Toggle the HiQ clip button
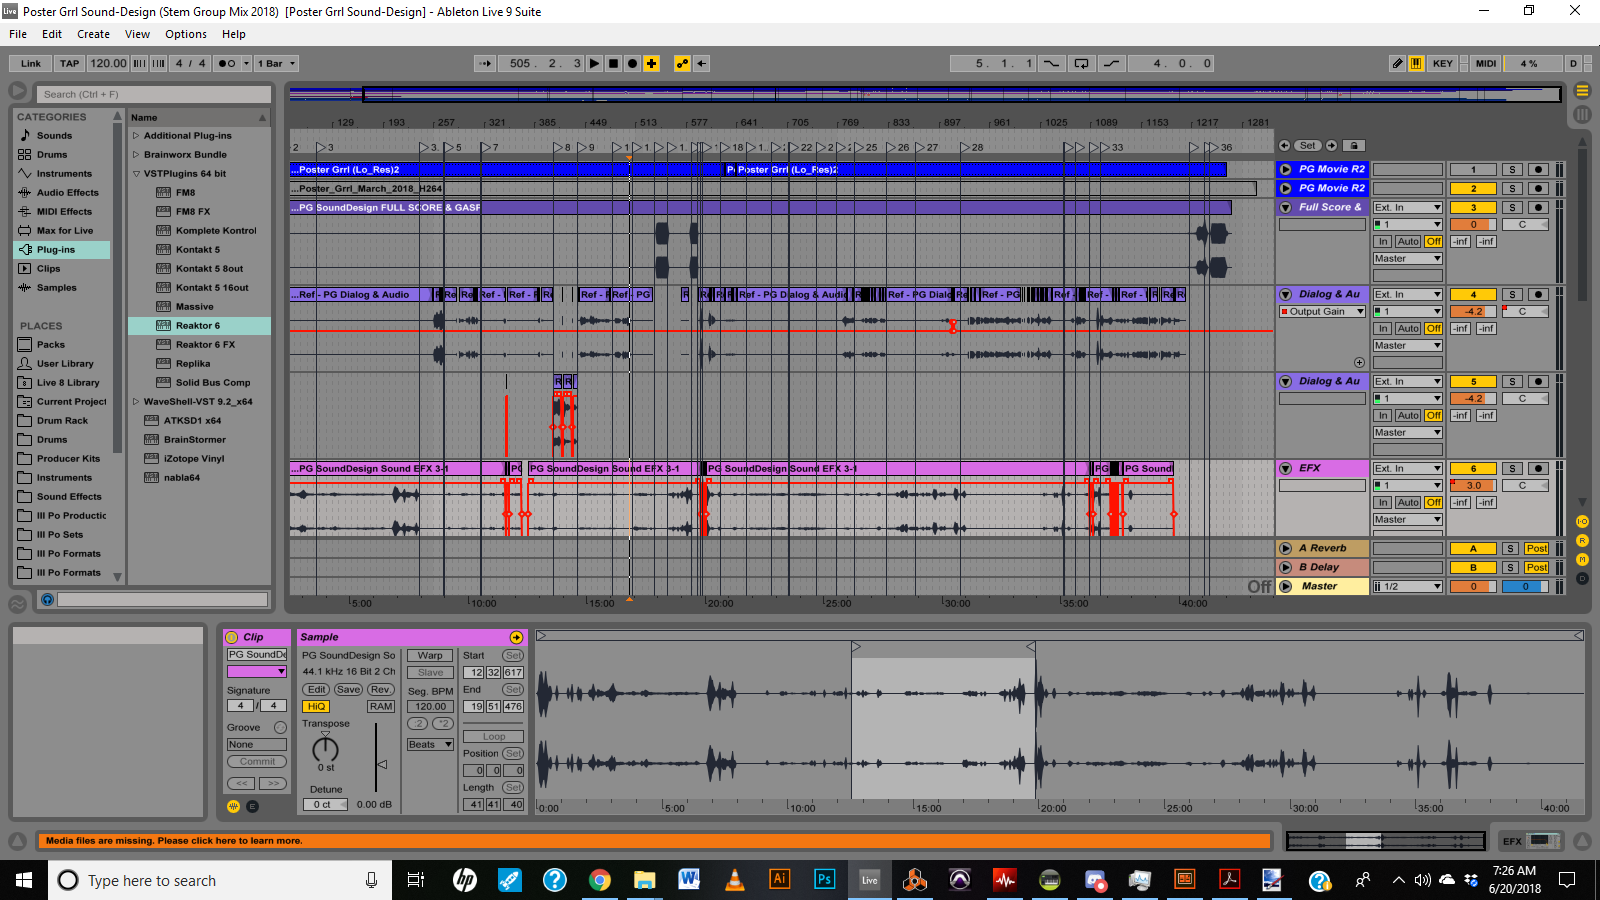The height and width of the screenshot is (900, 1600). 316,707
